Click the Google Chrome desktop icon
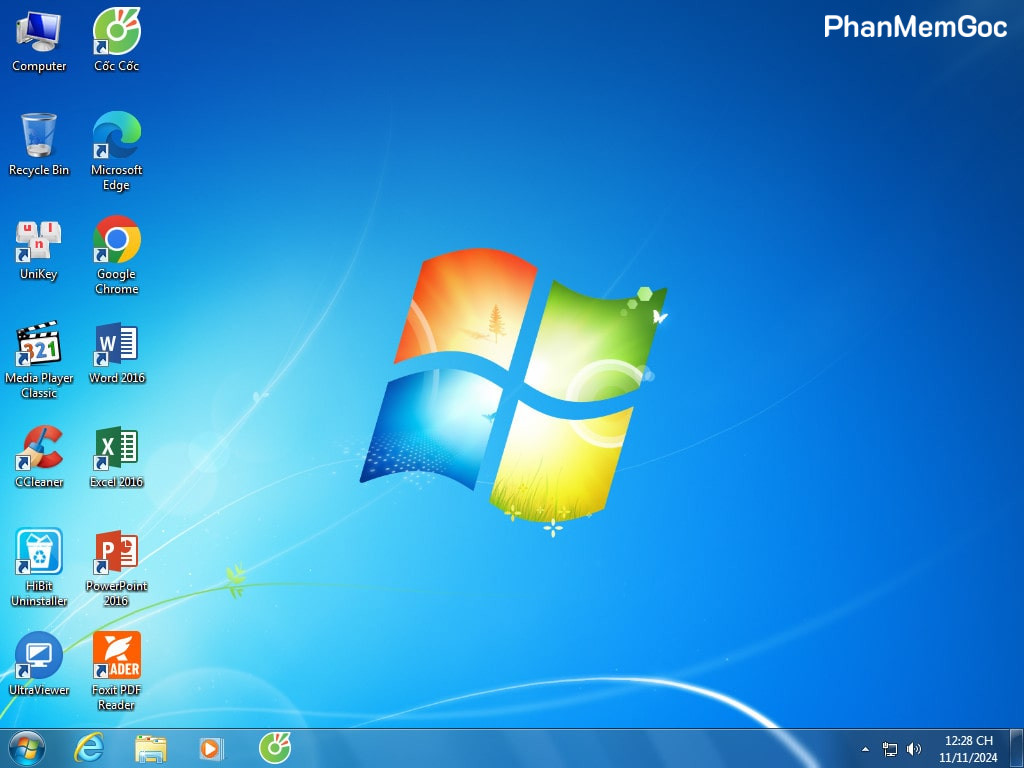This screenshot has height=768, width=1024. 116,241
